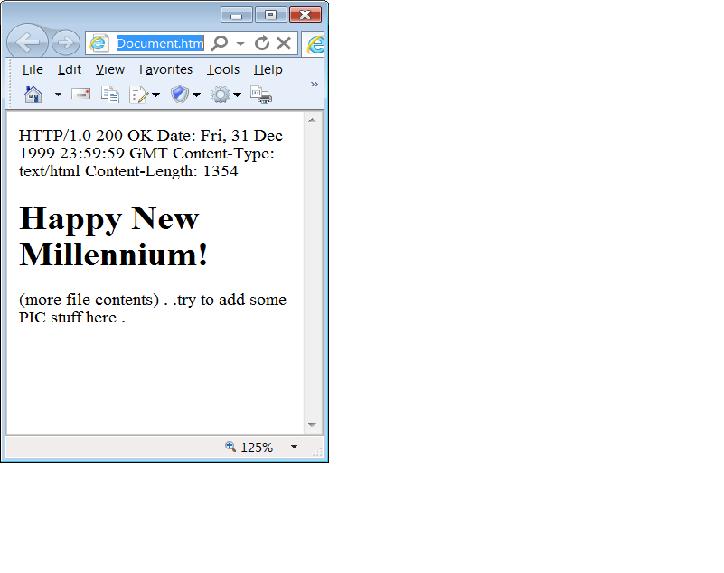Click the Refresh page icon

262,43
